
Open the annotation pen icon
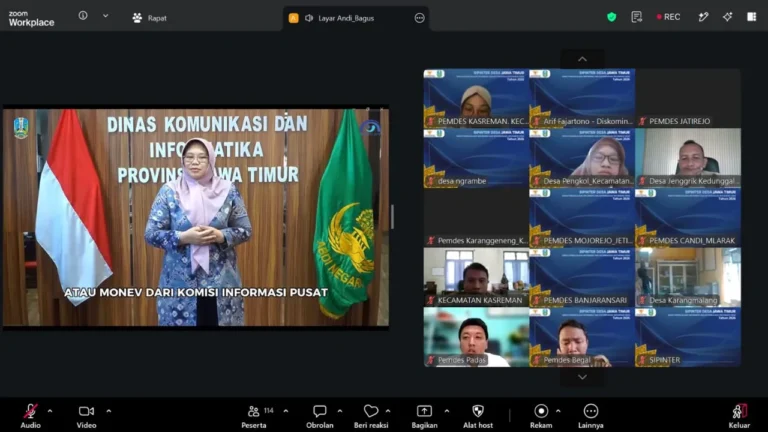tap(703, 17)
